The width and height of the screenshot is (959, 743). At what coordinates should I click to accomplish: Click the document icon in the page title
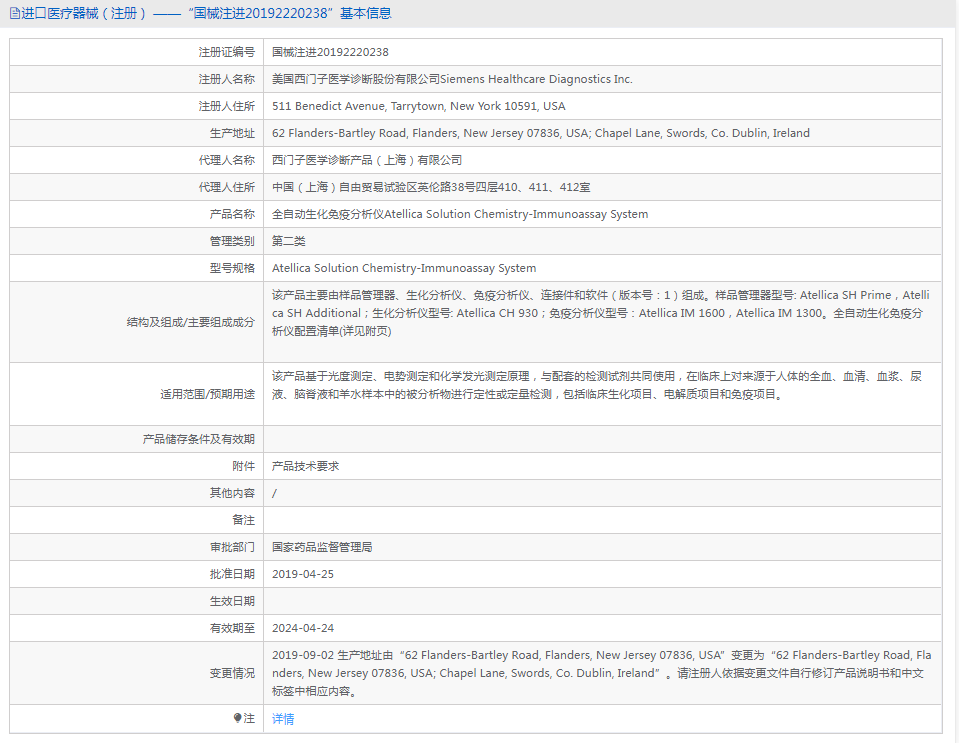tap(15, 13)
